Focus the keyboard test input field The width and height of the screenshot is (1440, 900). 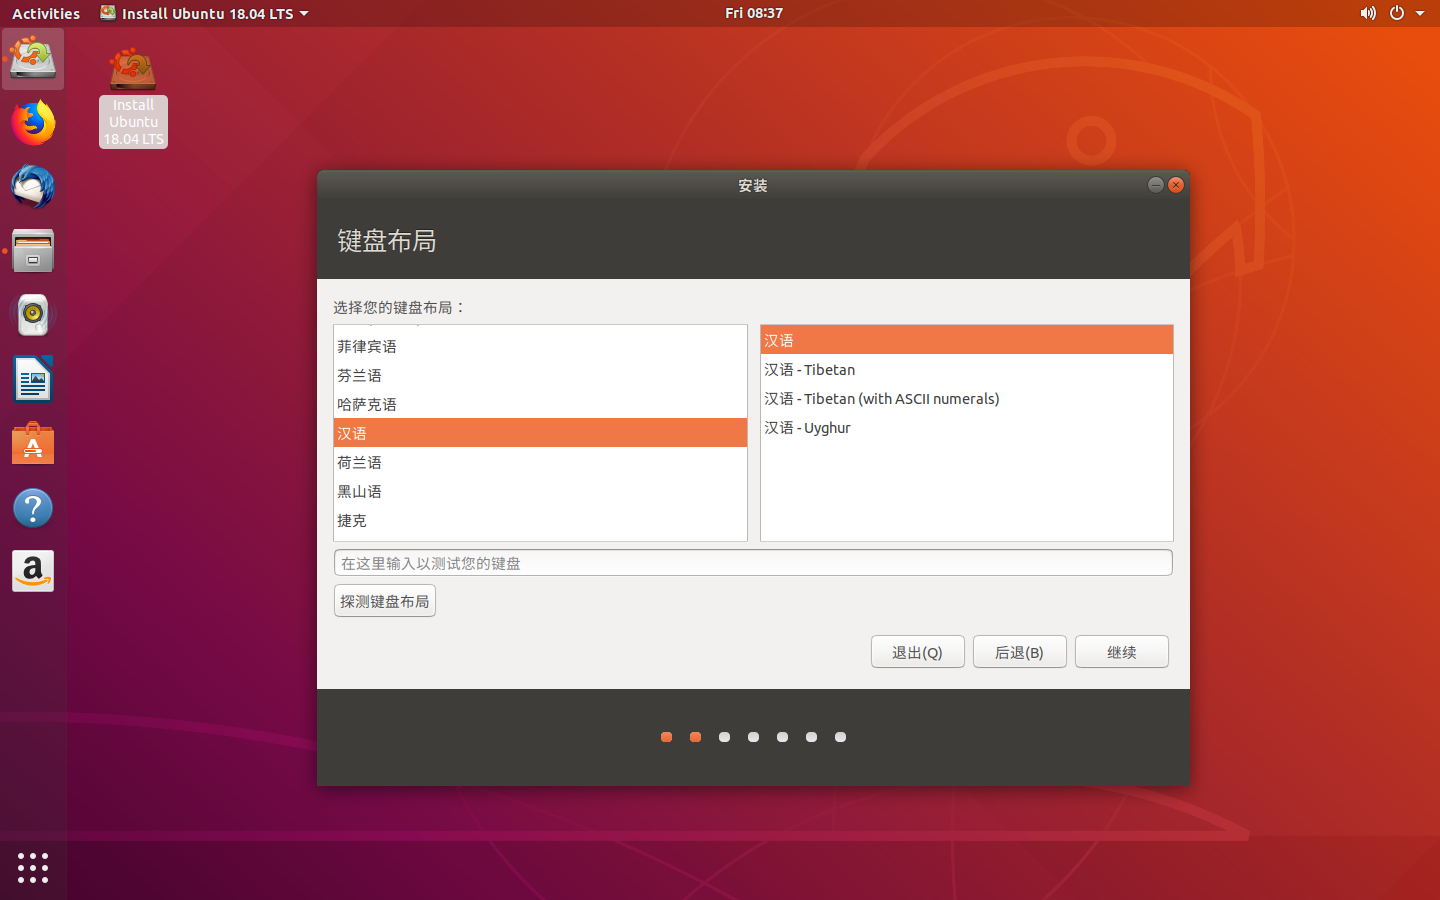753,563
